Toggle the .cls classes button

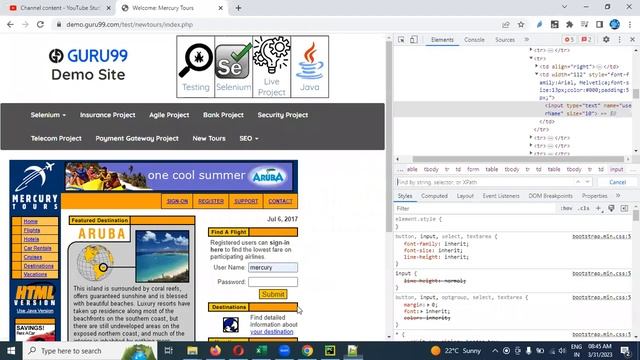click(x=584, y=208)
